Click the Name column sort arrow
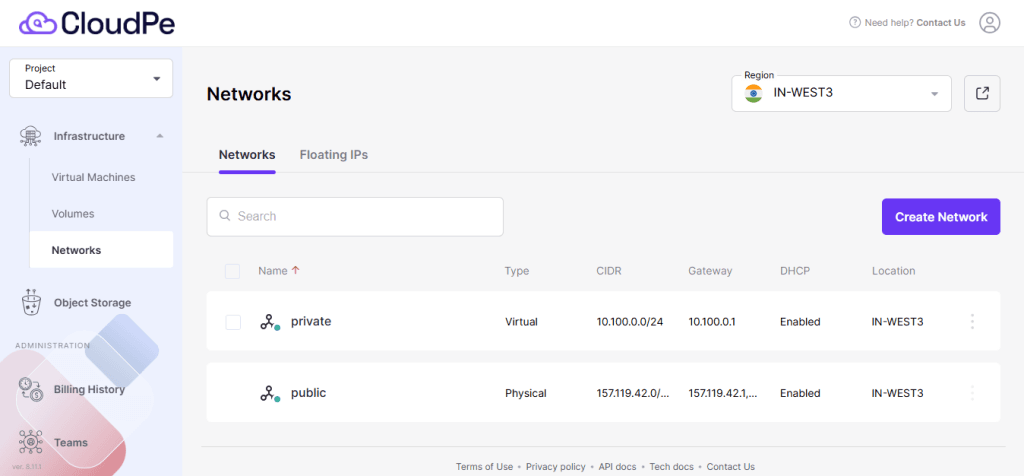 tap(295, 271)
